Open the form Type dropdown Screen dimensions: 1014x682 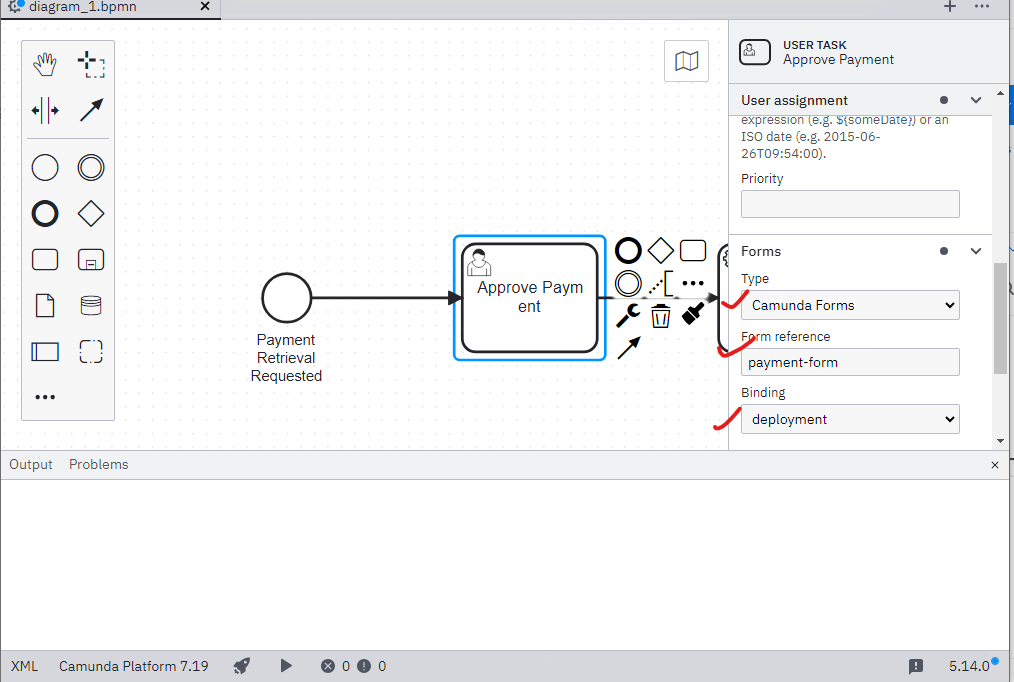[850, 305]
